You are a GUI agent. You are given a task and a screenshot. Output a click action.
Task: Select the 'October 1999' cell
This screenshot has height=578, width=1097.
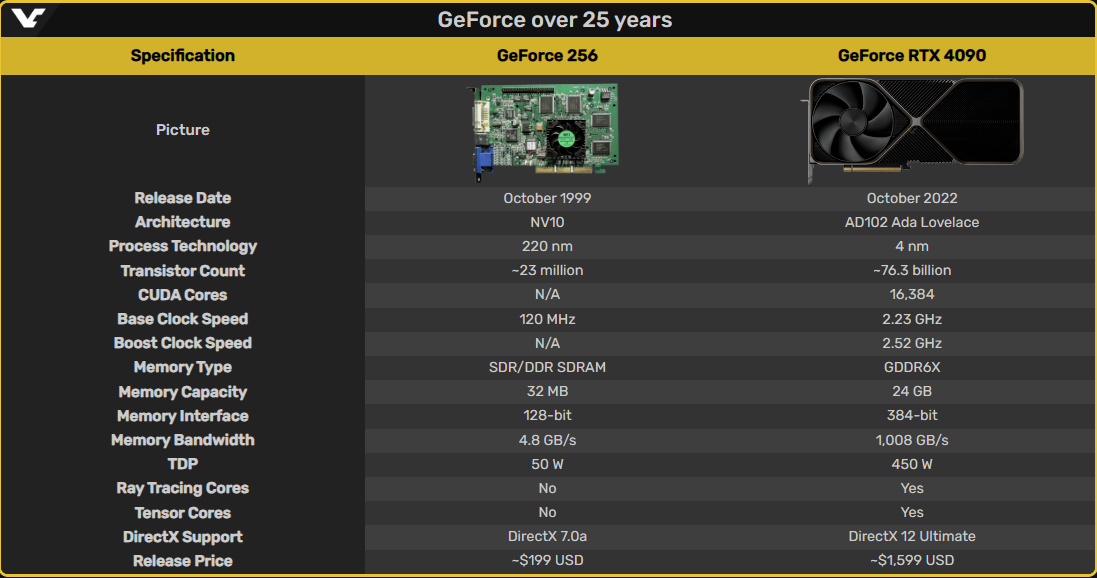547,199
